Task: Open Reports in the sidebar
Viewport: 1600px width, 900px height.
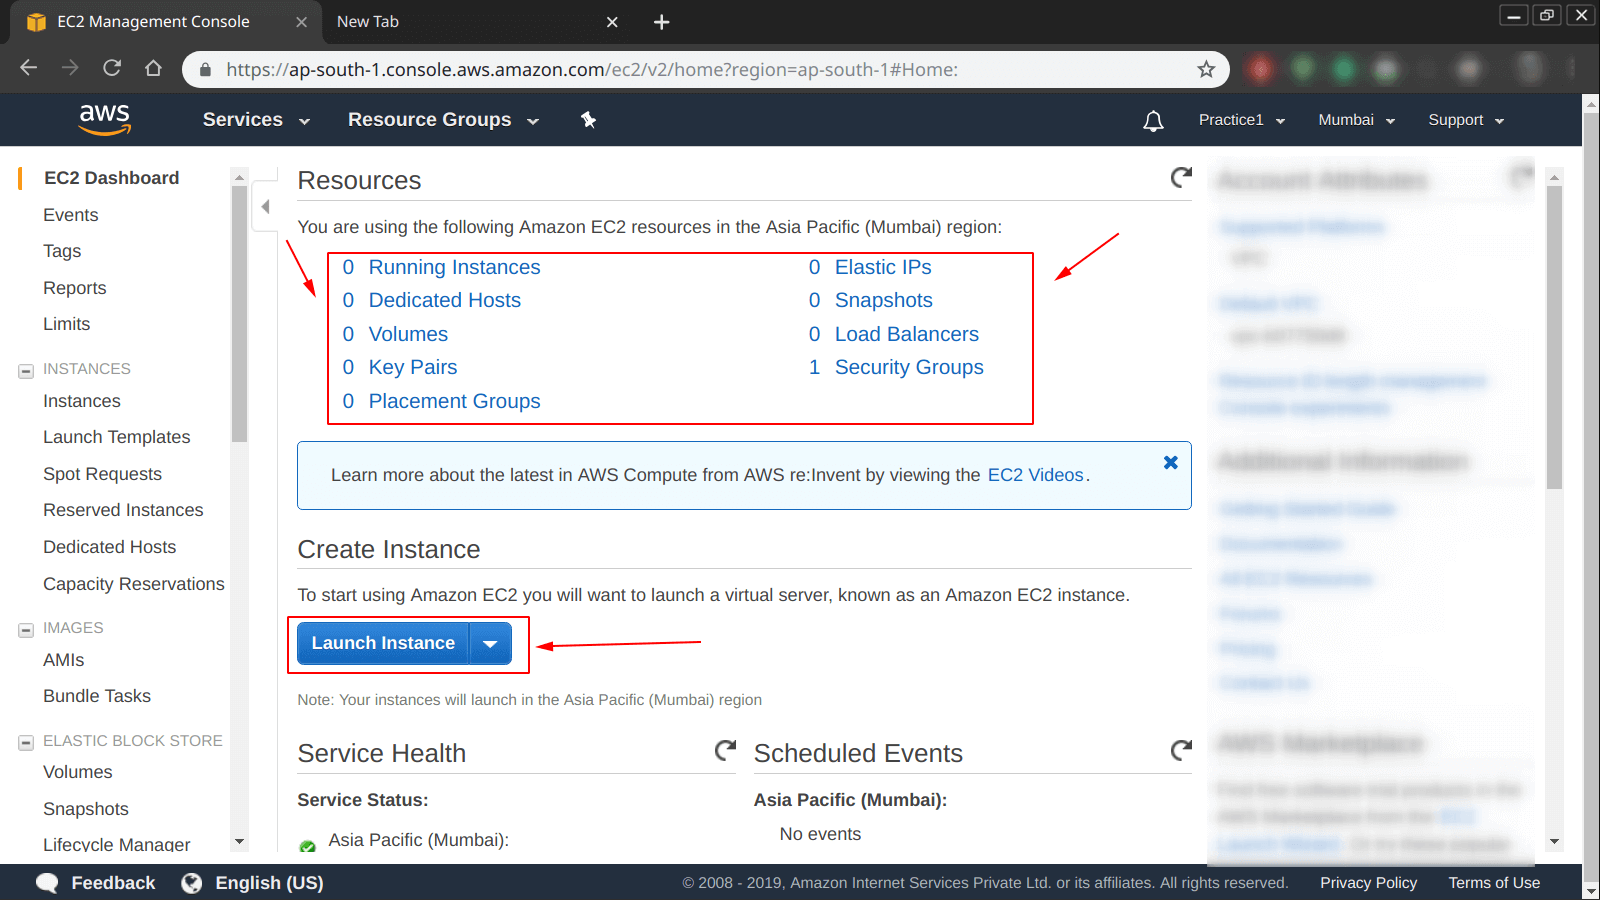Action: click(75, 288)
